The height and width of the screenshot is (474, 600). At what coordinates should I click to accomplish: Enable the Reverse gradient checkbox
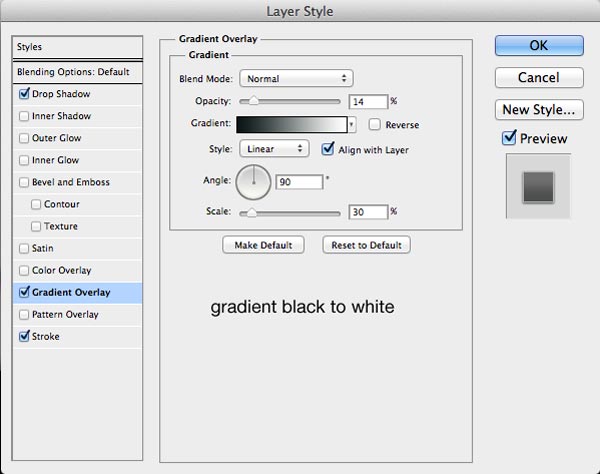[x=374, y=125]
